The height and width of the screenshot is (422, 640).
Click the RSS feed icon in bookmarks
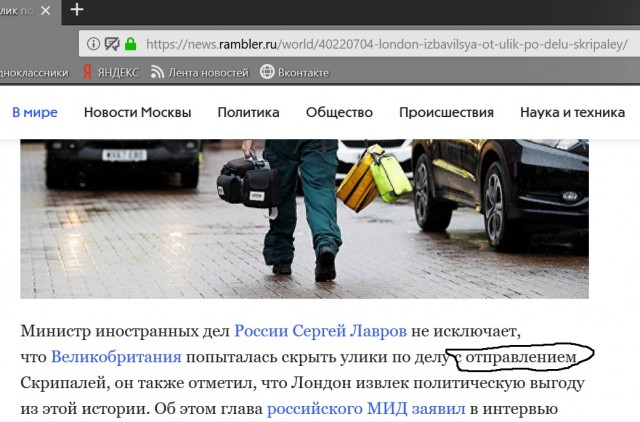(157, 72)
